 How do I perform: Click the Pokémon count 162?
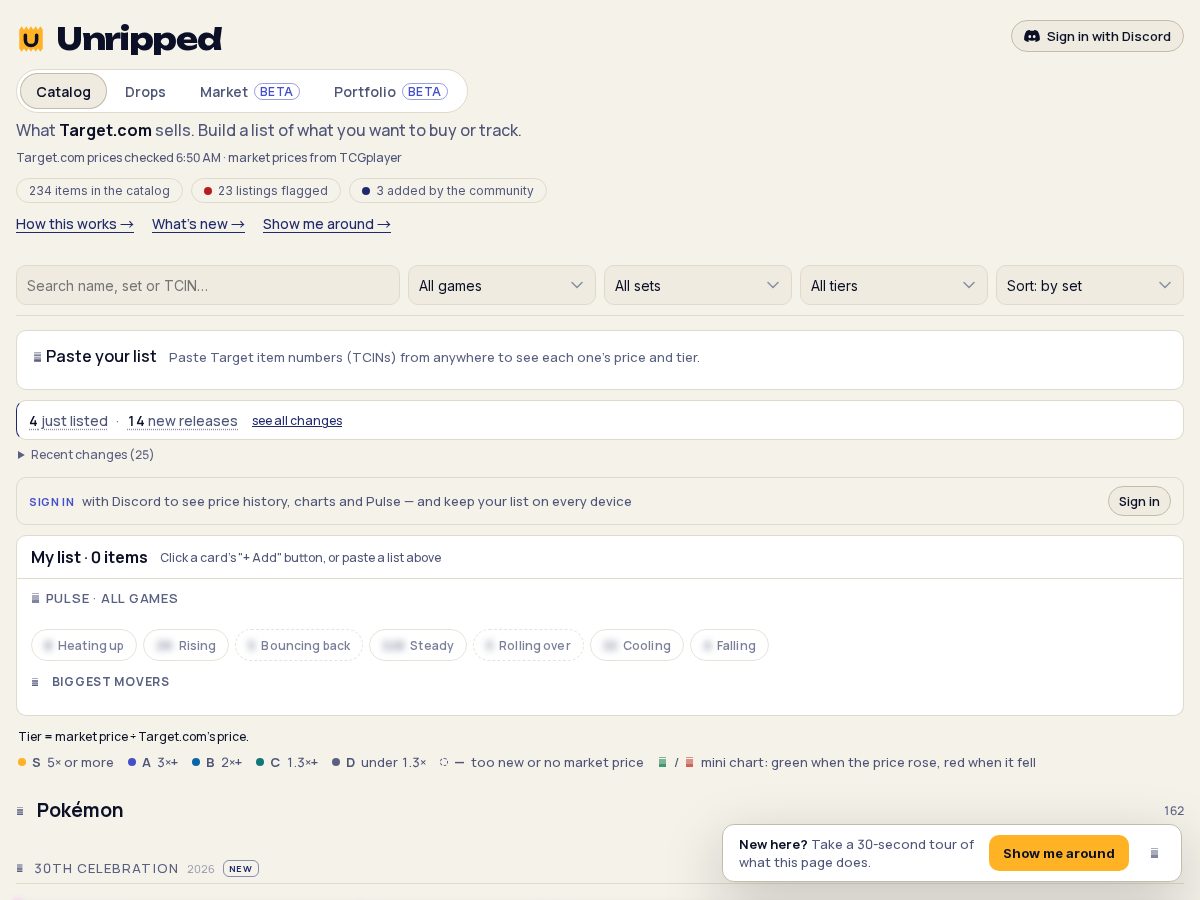1174,811
